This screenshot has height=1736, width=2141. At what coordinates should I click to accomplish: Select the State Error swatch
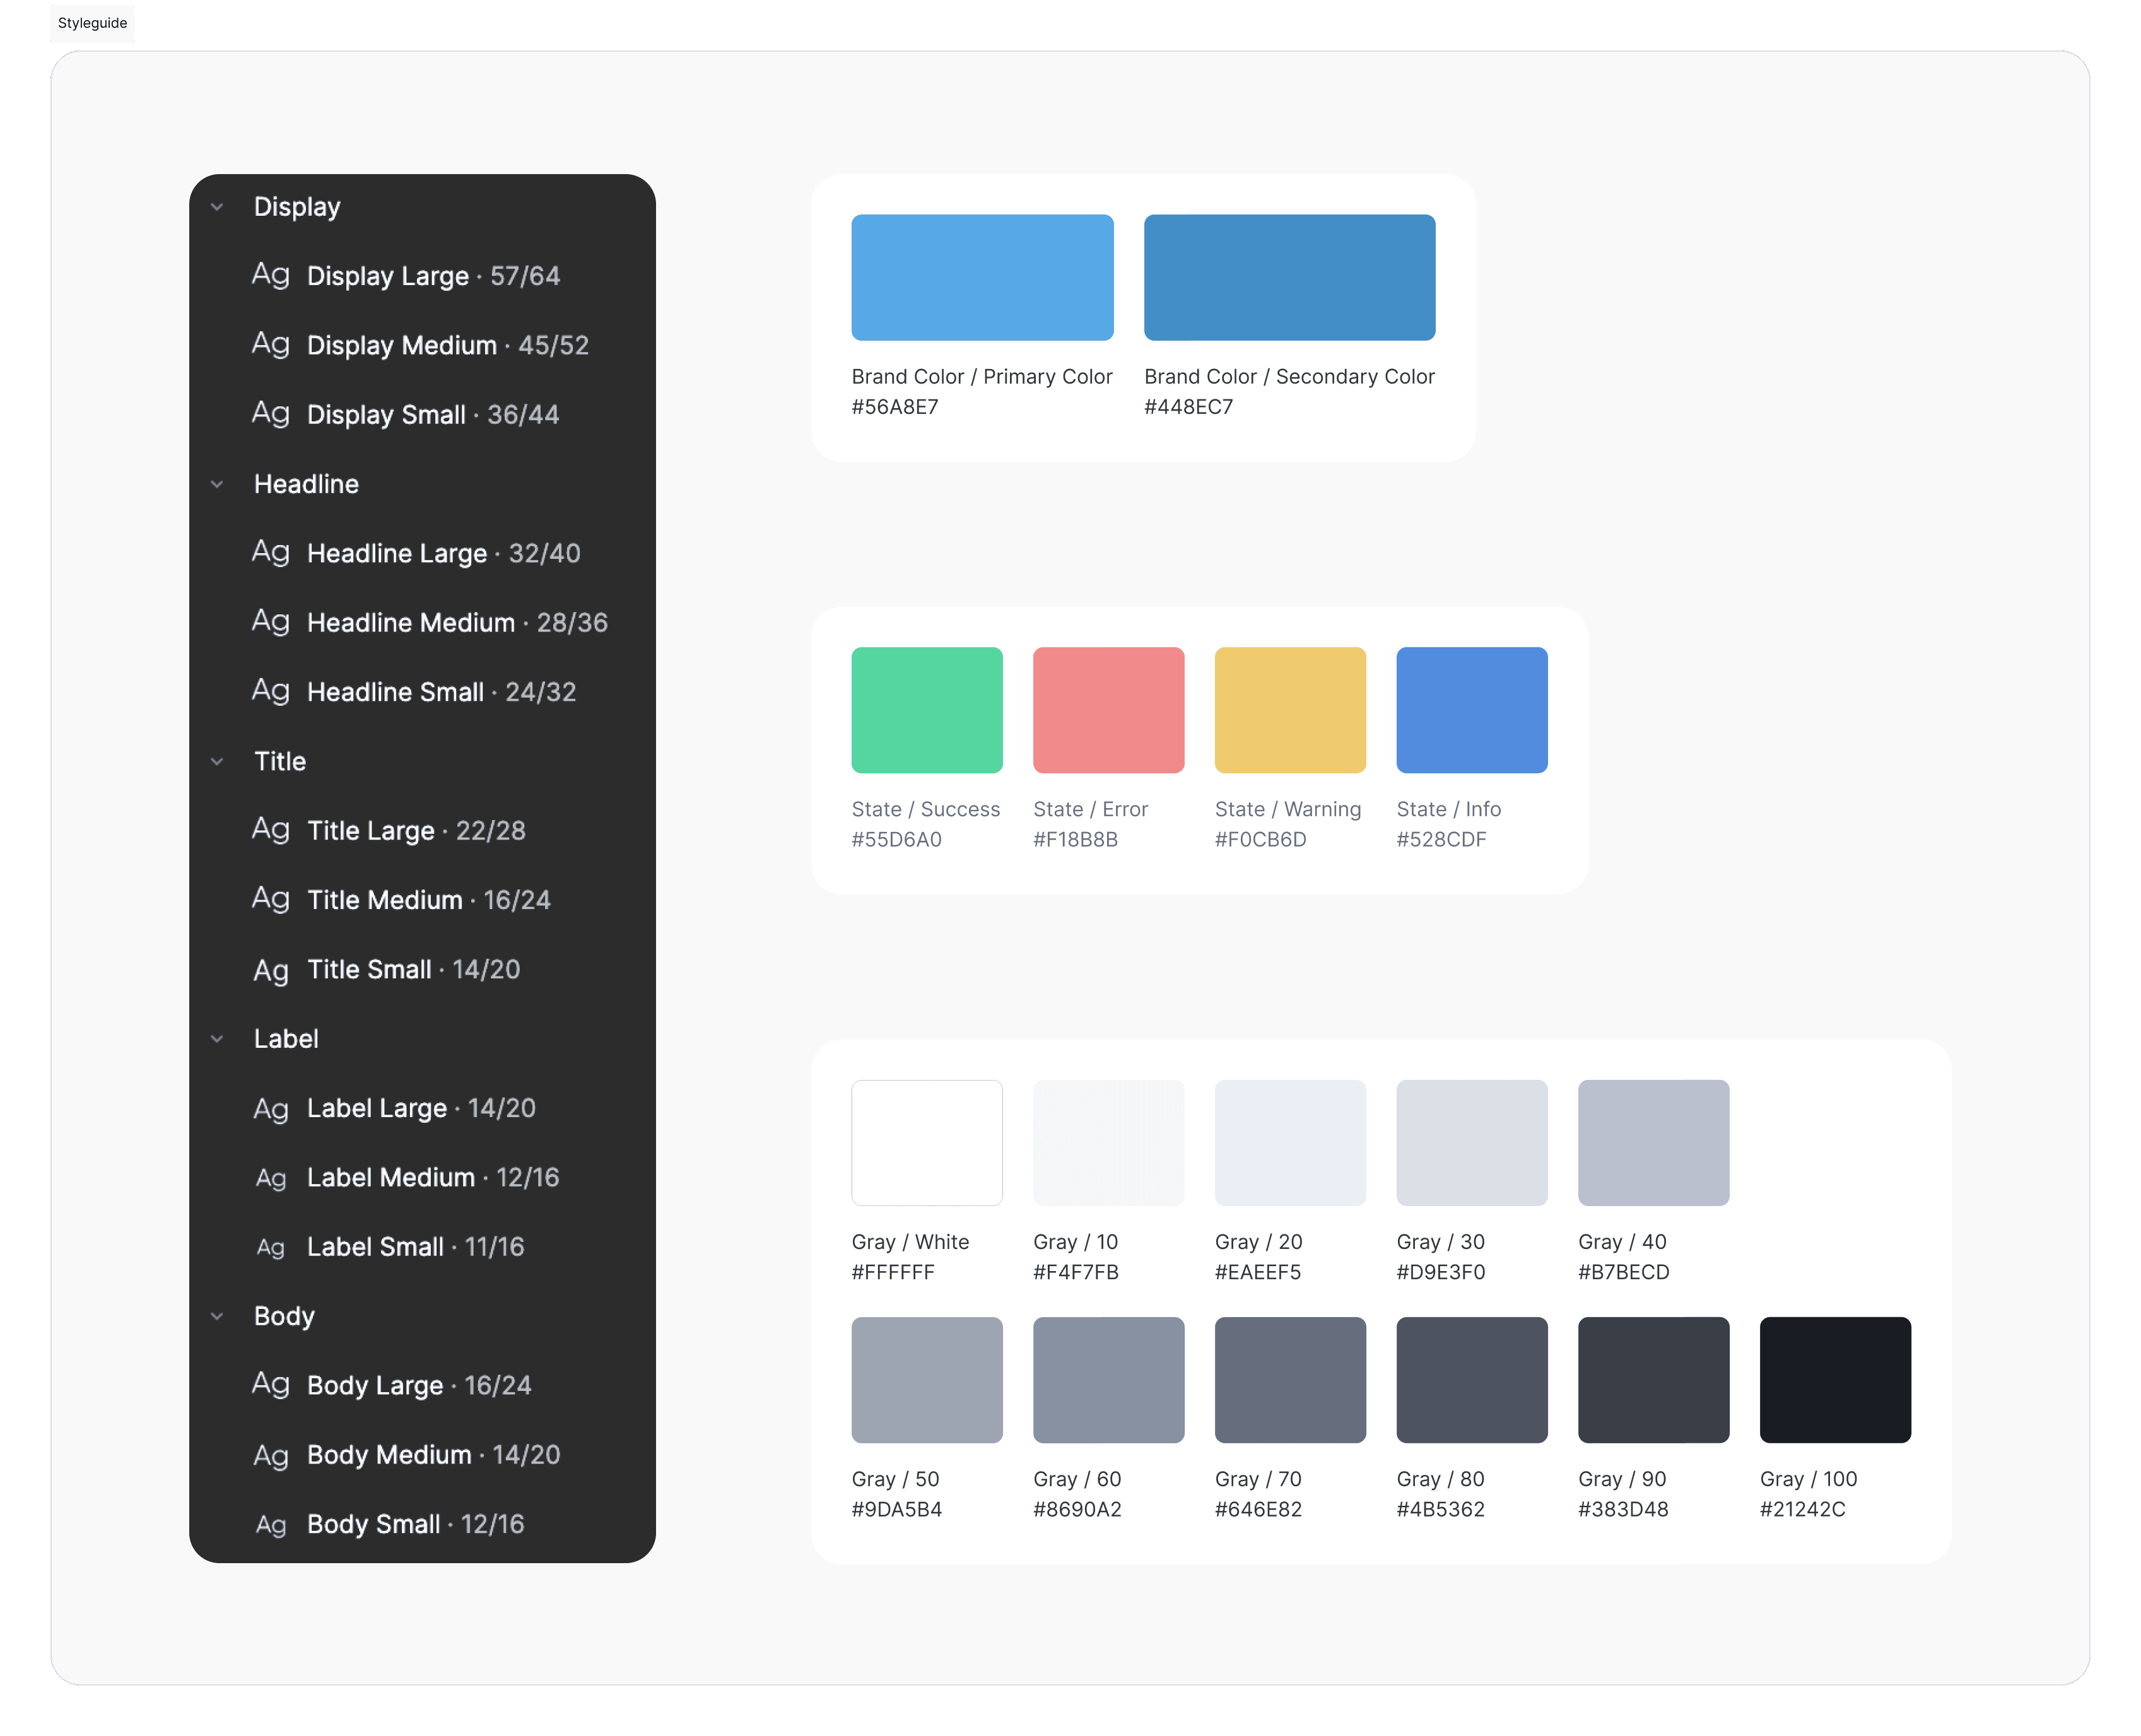tap(1108, 710)
